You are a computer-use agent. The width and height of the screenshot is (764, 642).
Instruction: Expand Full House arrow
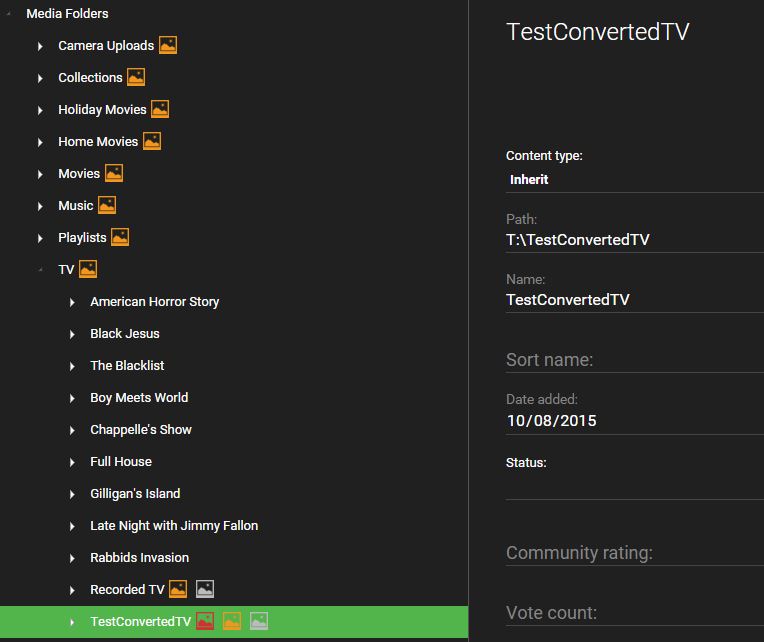tap(72, 462)
